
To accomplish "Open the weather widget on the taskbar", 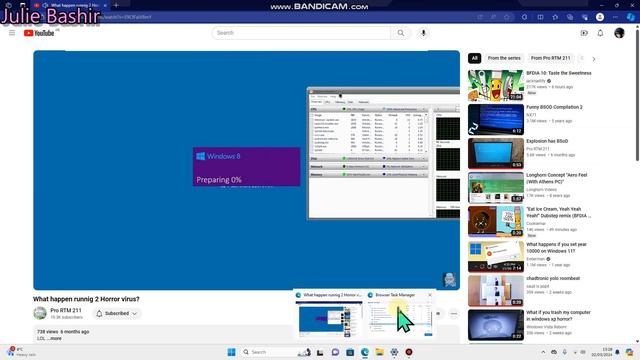I will click(21, 352).
